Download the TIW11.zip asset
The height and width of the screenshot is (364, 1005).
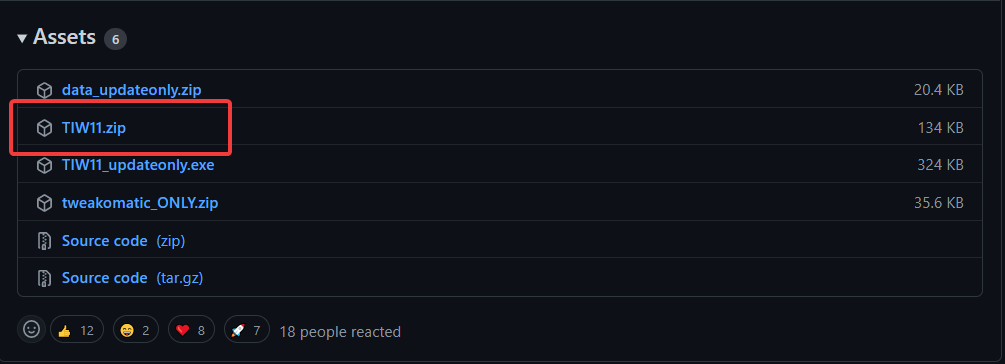point(94,128)
